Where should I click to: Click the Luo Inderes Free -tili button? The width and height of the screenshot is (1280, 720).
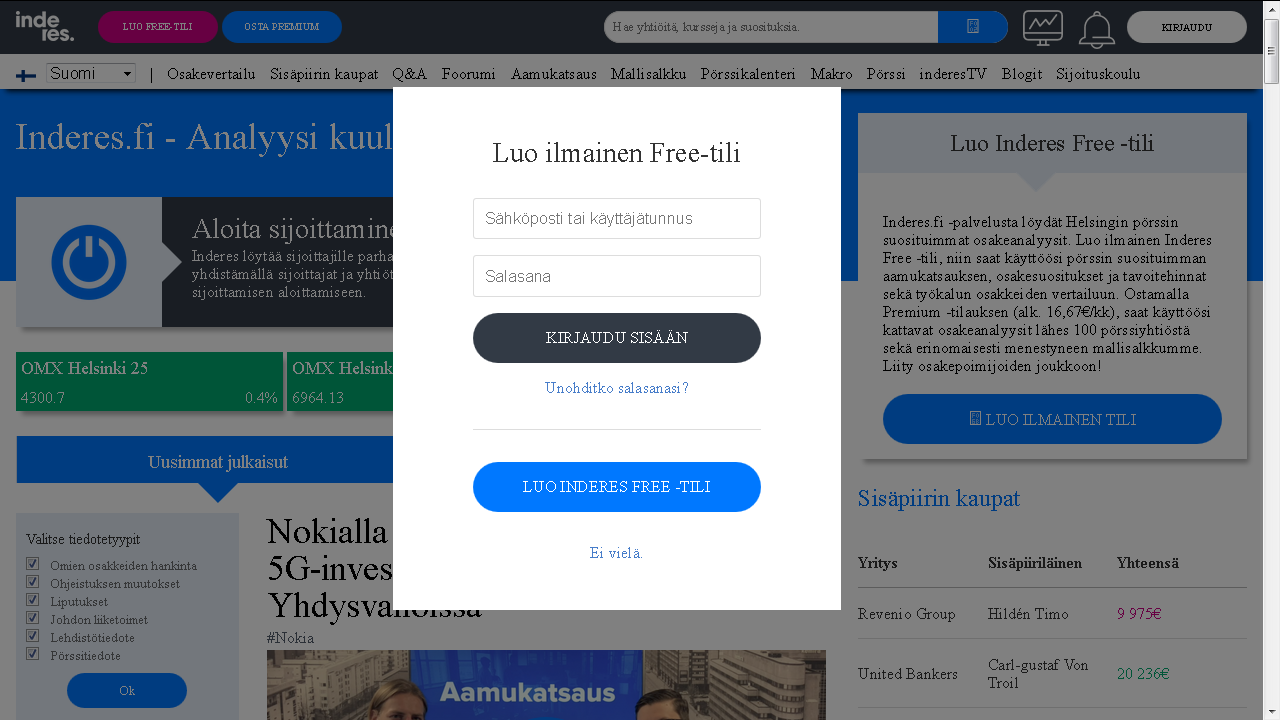[616, 487]
